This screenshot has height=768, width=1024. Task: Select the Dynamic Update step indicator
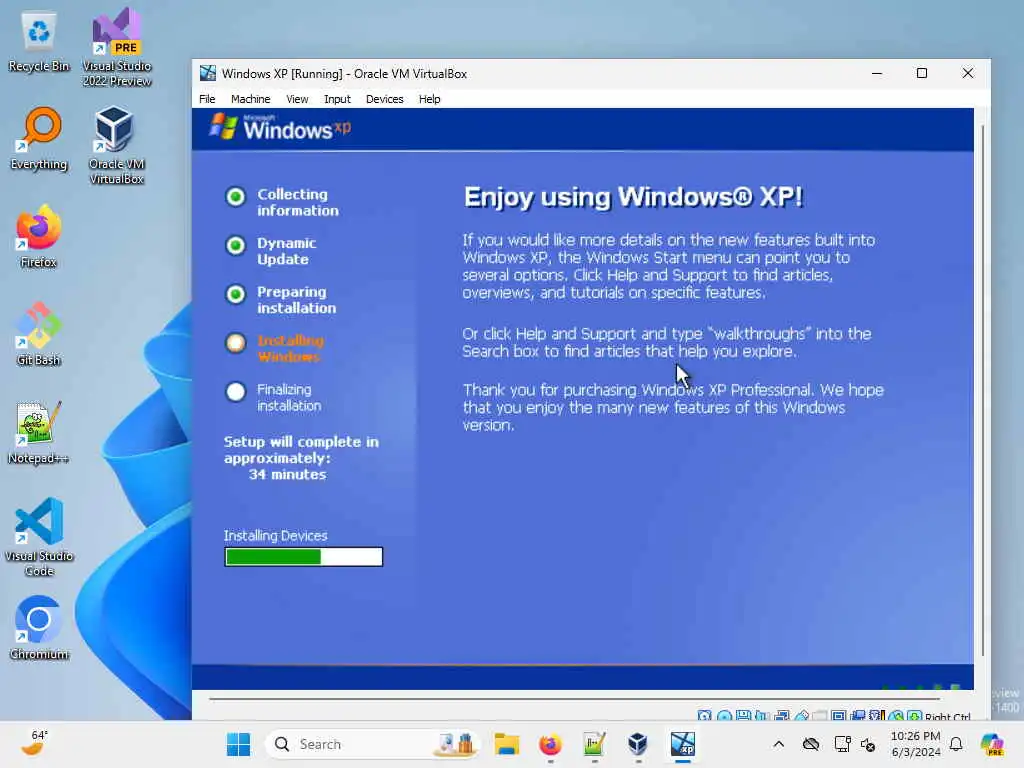point(236,246)
